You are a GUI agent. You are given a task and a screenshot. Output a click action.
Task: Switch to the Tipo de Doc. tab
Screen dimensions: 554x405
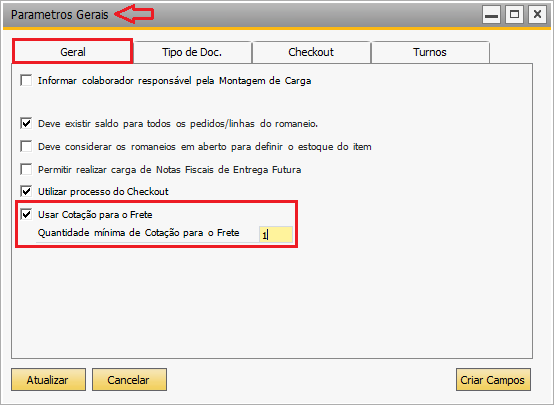(x=192, y=52)
